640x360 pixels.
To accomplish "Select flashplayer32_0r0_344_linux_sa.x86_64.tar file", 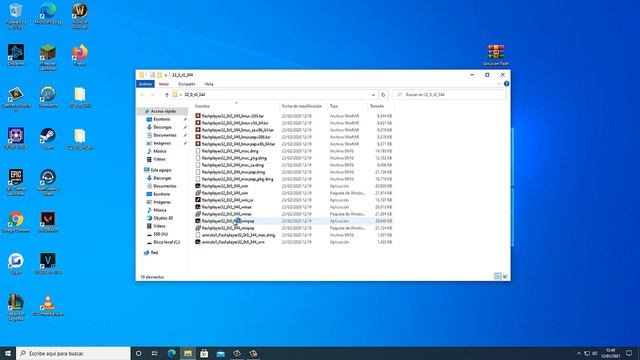I will click(x=238, y=130).
